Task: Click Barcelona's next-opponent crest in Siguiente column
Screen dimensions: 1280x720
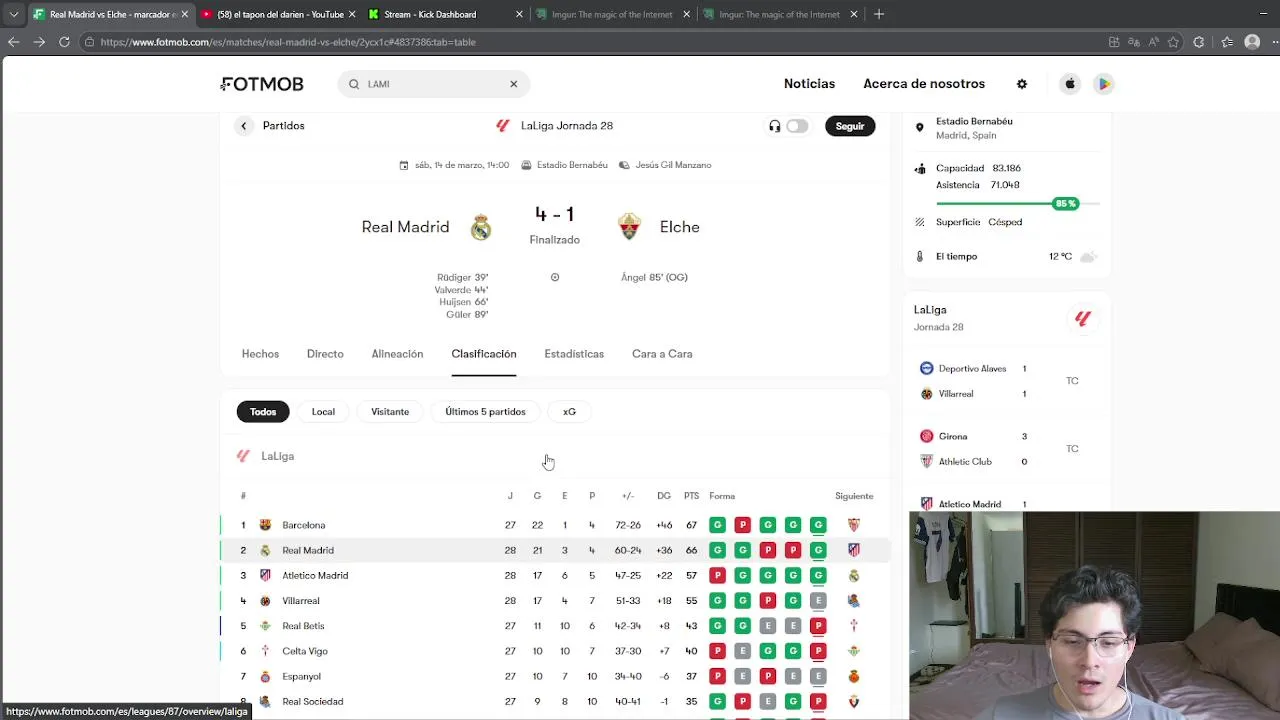Action: pyautogui.click(x=854, y=525)
